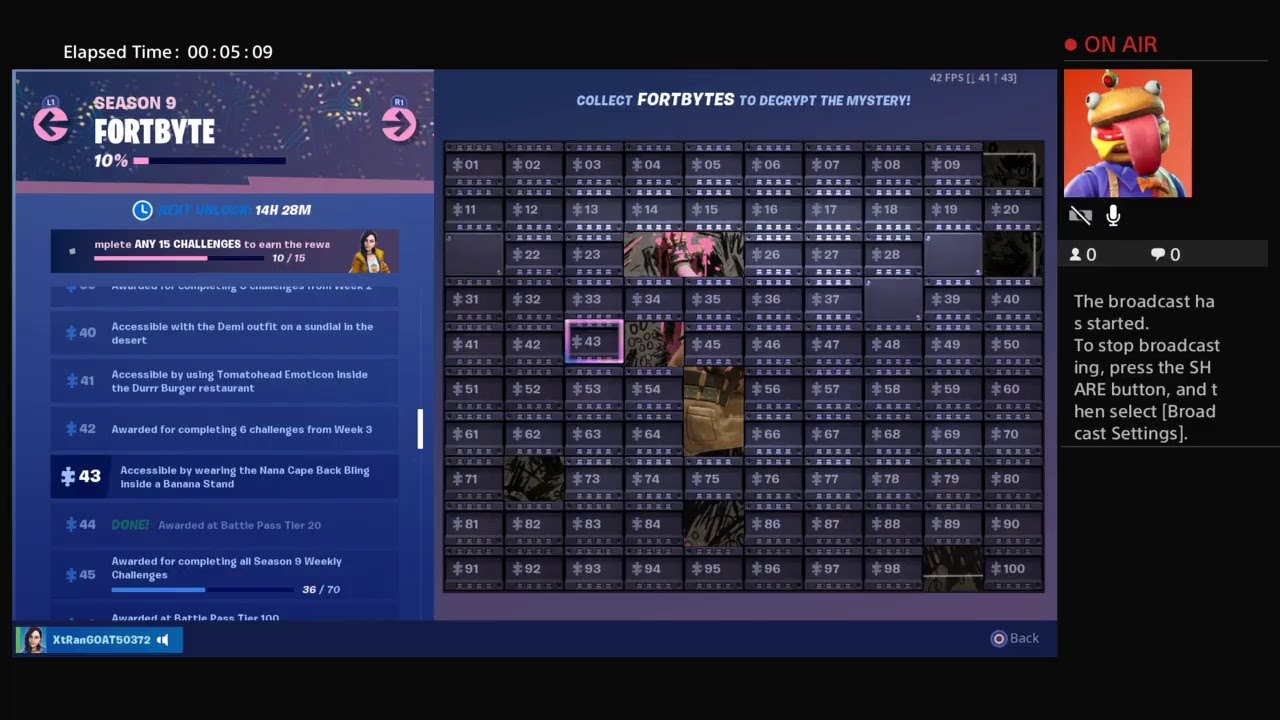Click the left arrow to previous page

[51, 124]
